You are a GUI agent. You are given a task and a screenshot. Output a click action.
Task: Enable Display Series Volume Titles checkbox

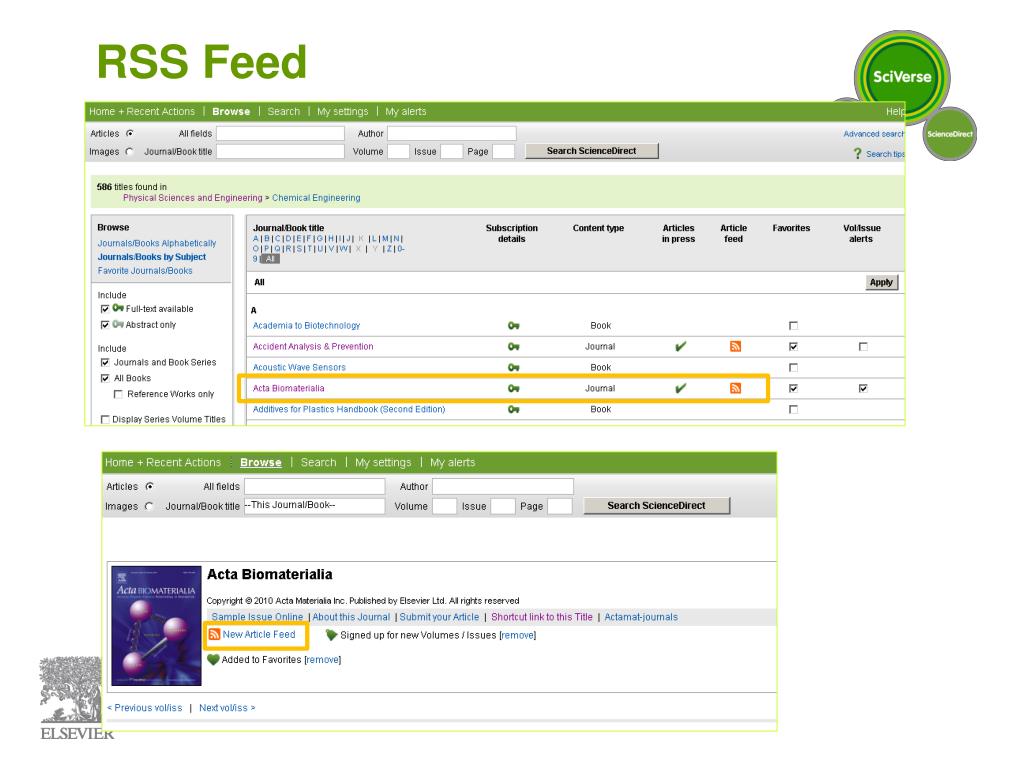(104, 419)
